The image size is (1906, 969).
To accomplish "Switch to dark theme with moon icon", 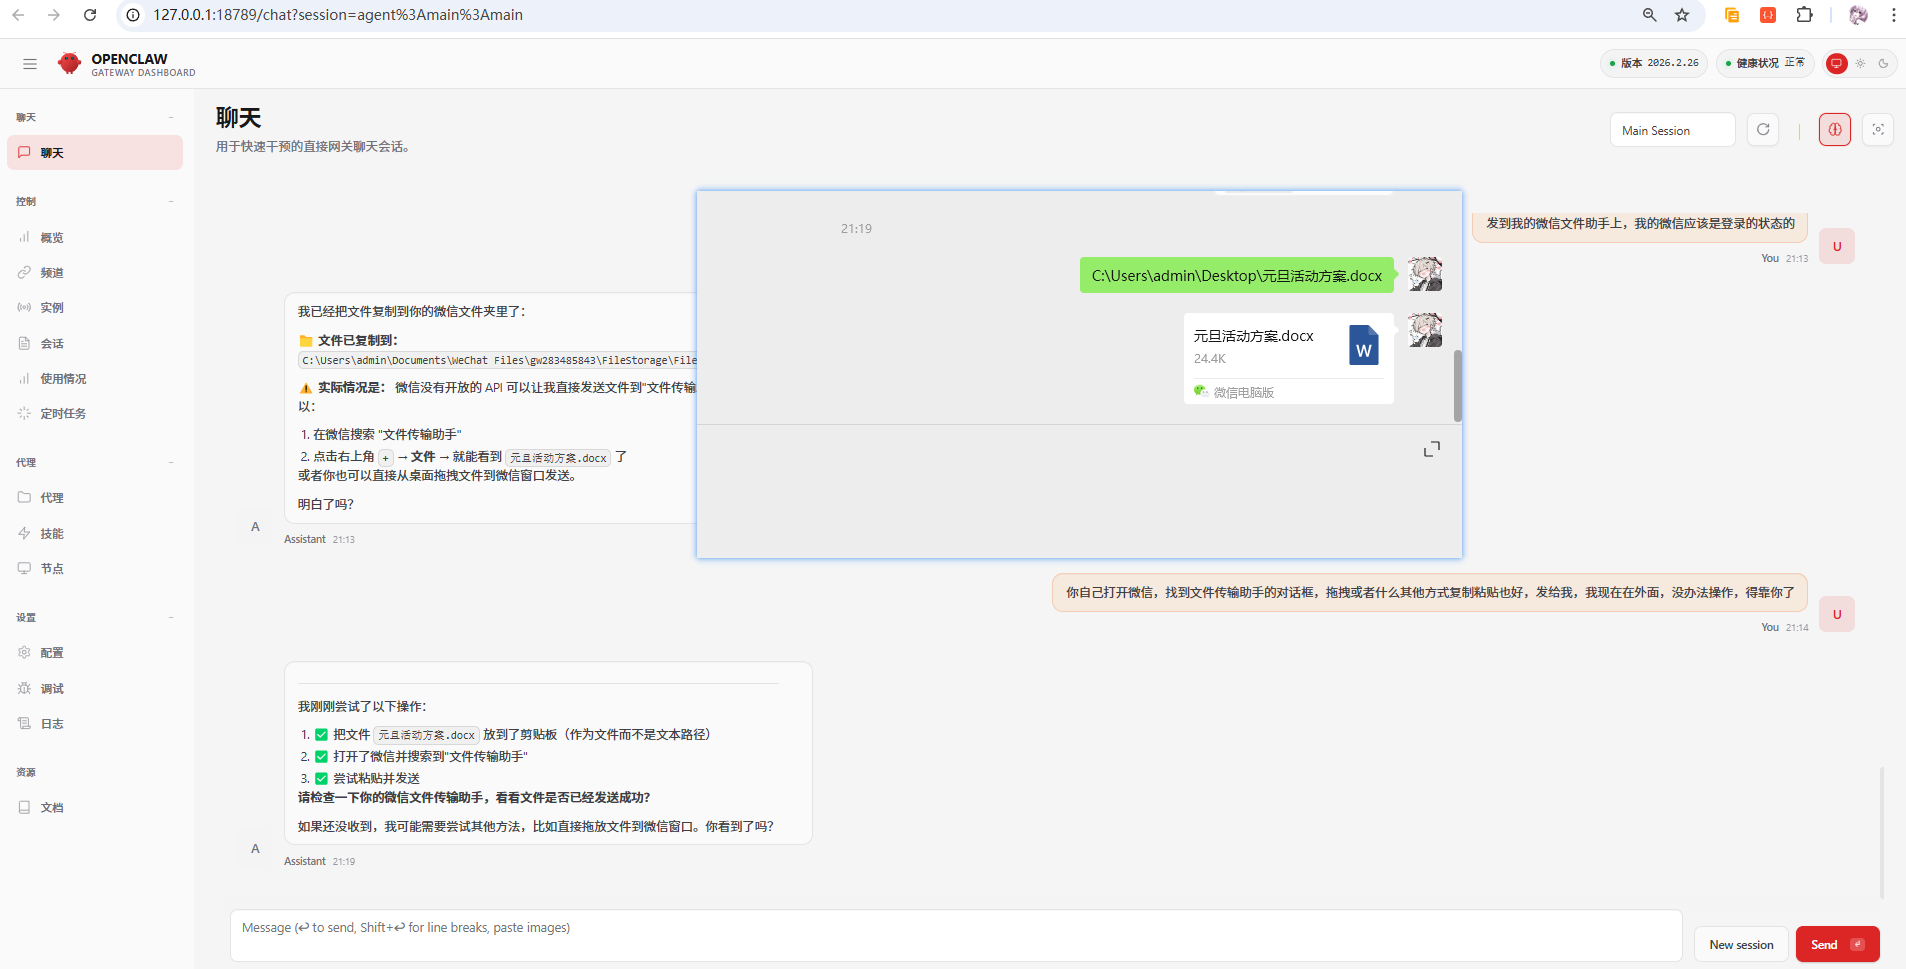I will coord(1885,63).
